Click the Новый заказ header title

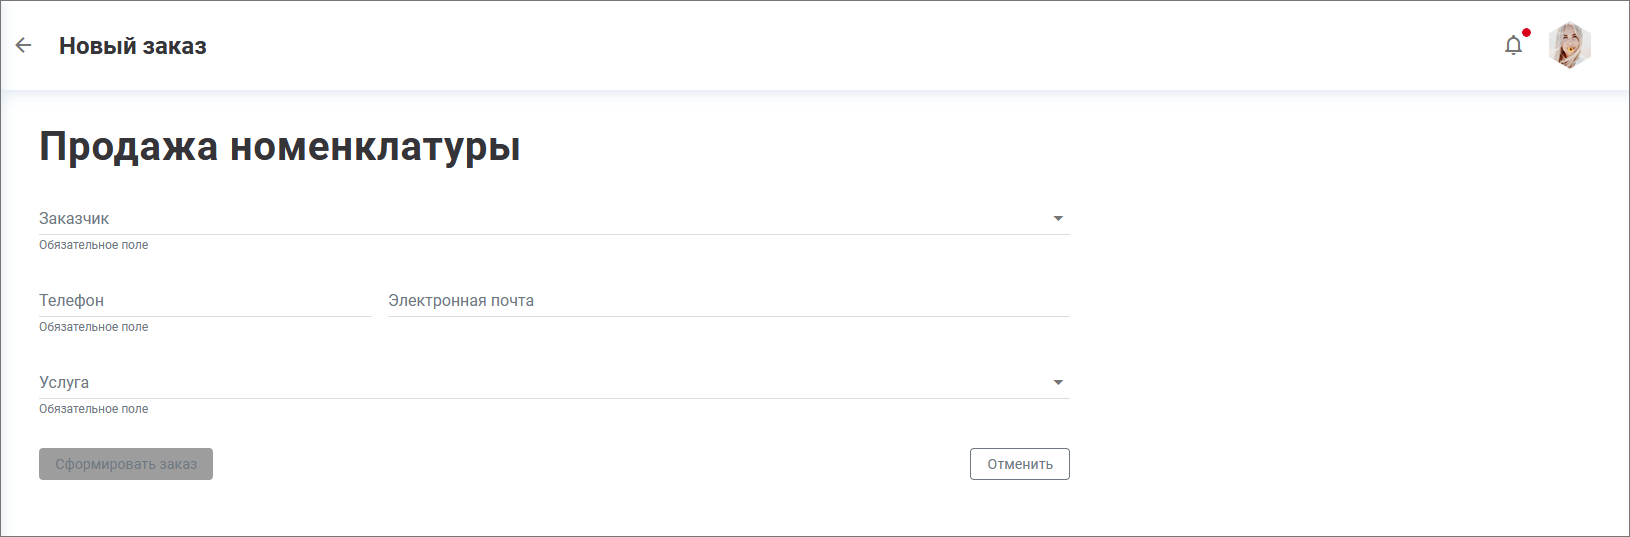point(133,46)
